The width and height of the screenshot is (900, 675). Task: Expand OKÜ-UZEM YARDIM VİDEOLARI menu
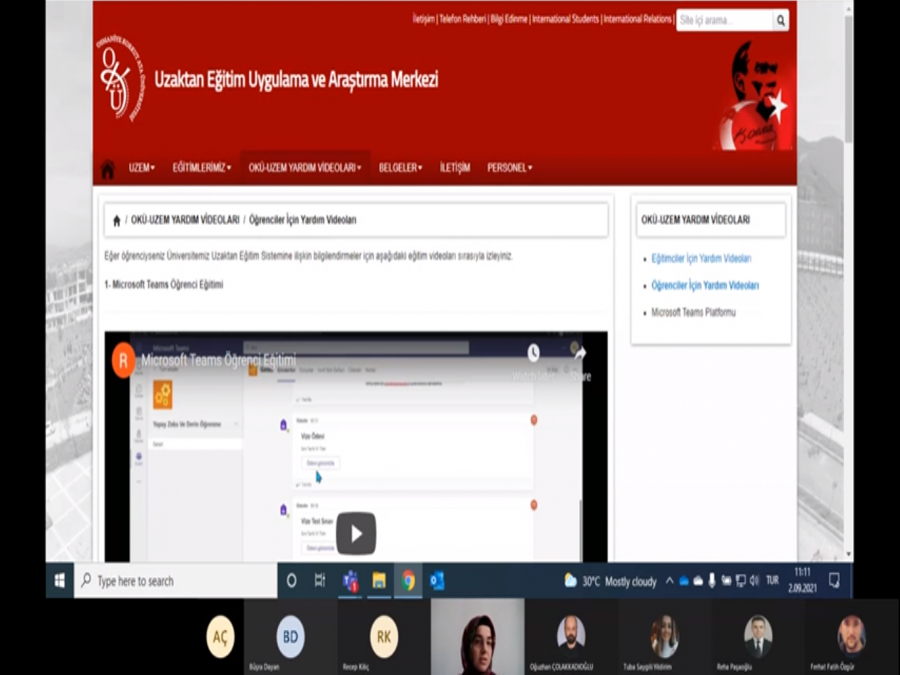pyautogui.click(x=305, y=168)
